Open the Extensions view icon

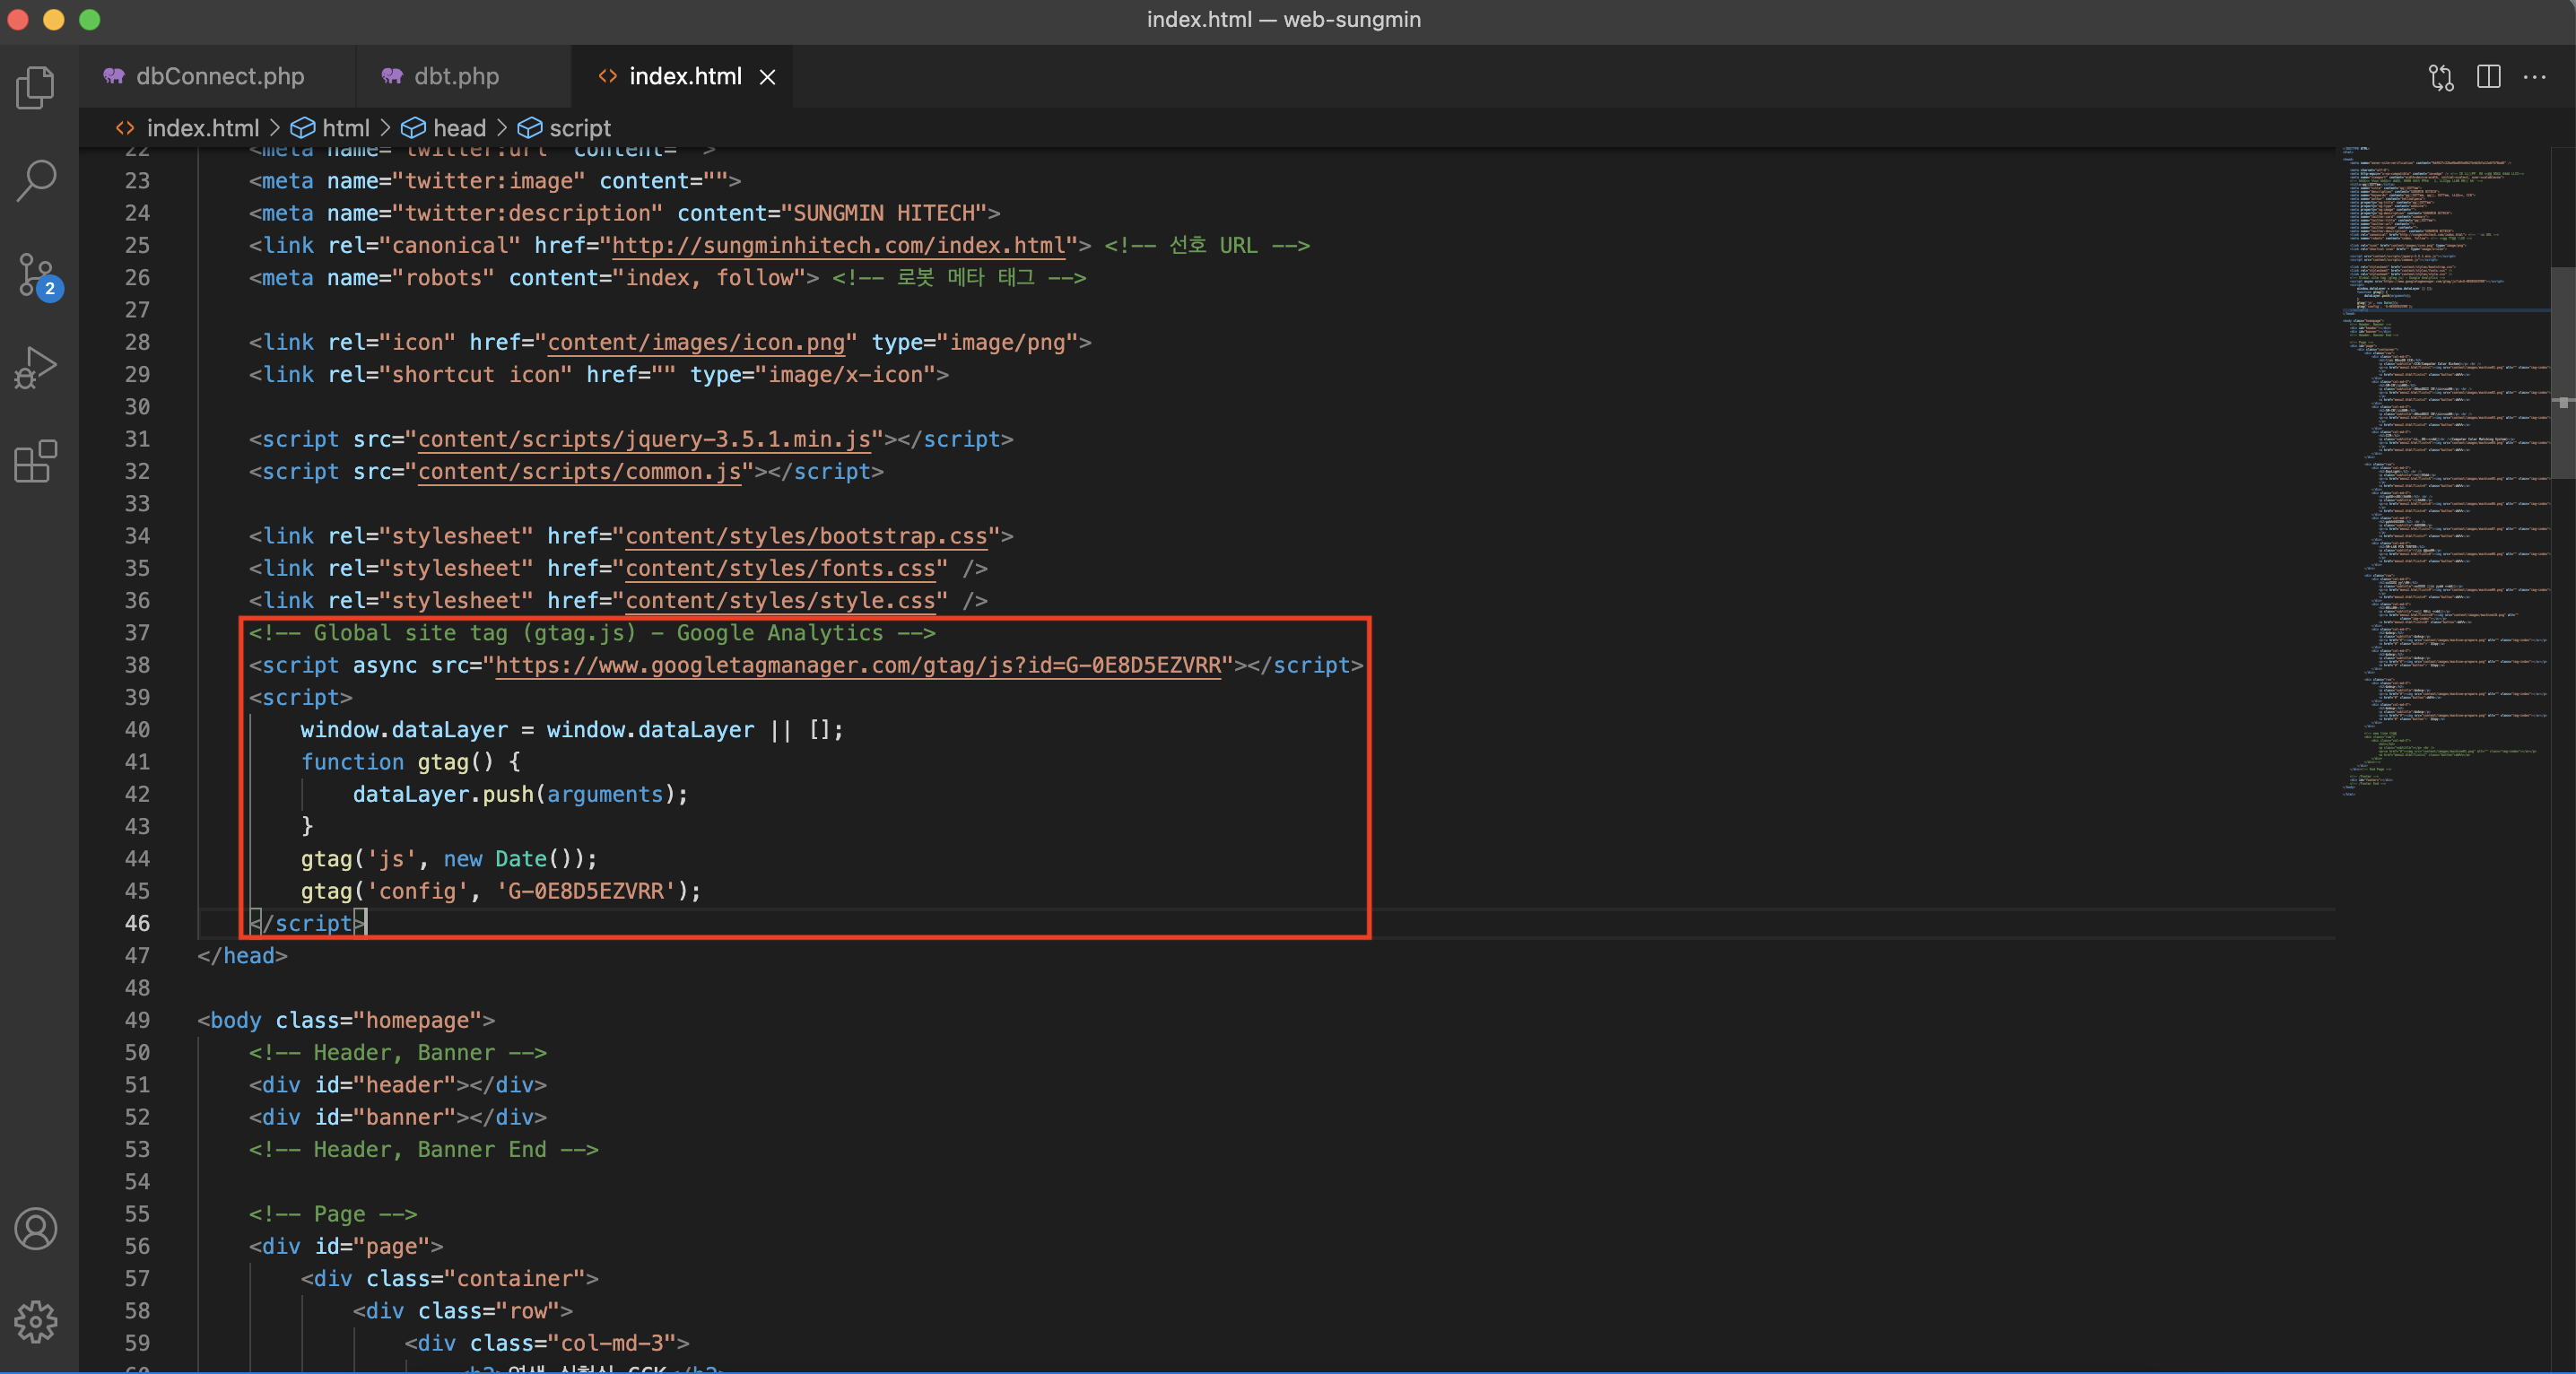36,461
